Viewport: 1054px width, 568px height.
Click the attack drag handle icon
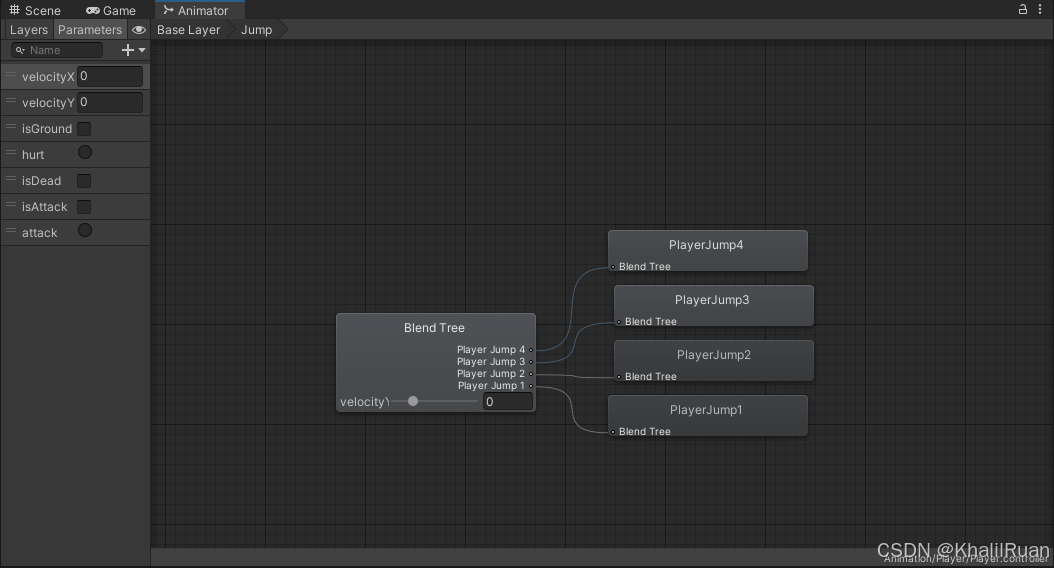[11, 231]
